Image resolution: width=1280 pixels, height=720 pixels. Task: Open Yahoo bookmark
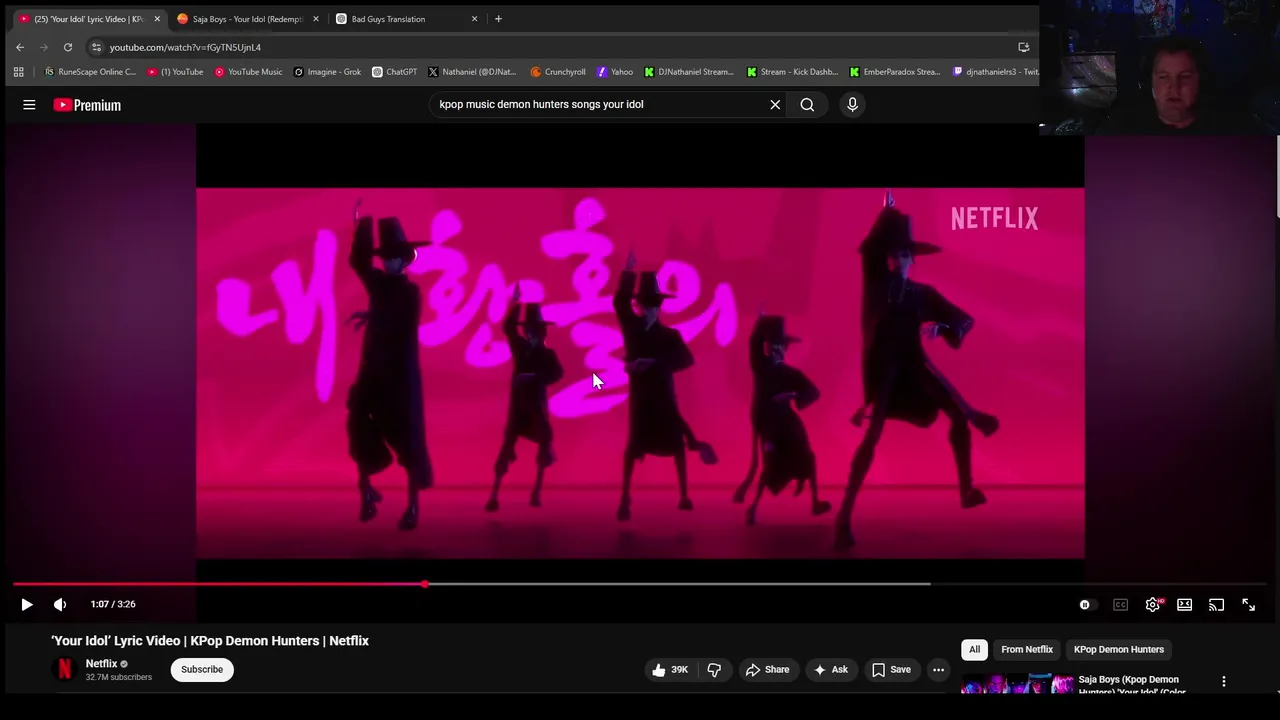pos(615,72)
